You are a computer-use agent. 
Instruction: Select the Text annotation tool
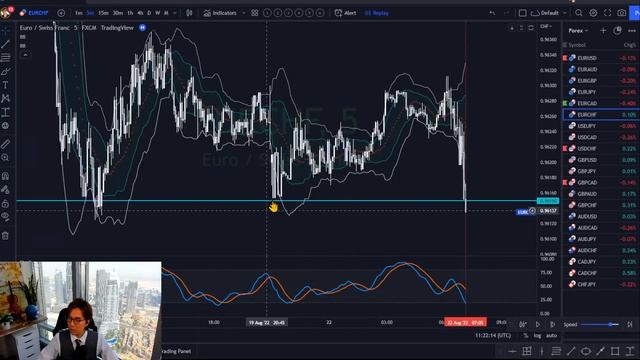[x=6, y=85]
